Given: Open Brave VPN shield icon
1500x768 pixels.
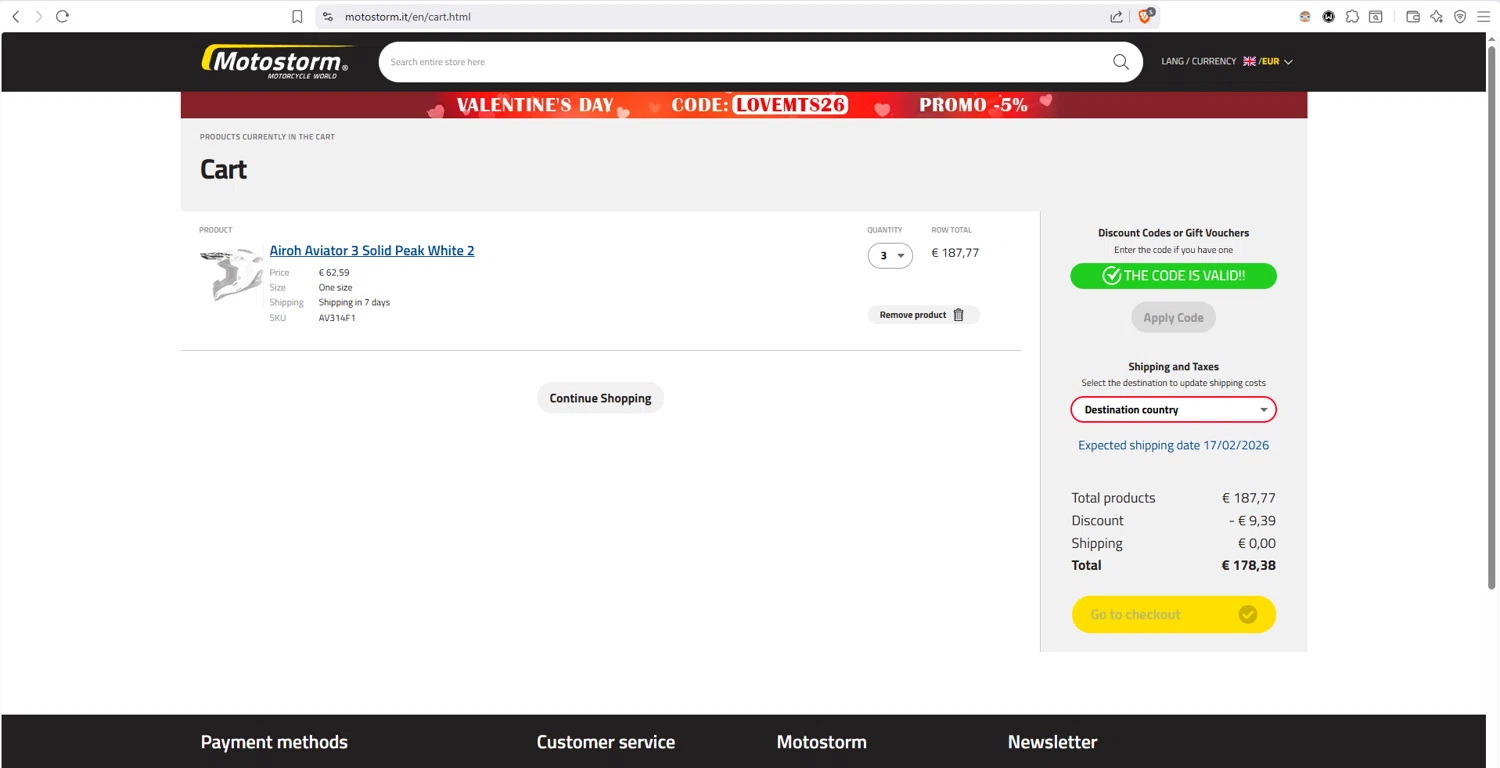Looking at the screenshot, I should 1460,16.
